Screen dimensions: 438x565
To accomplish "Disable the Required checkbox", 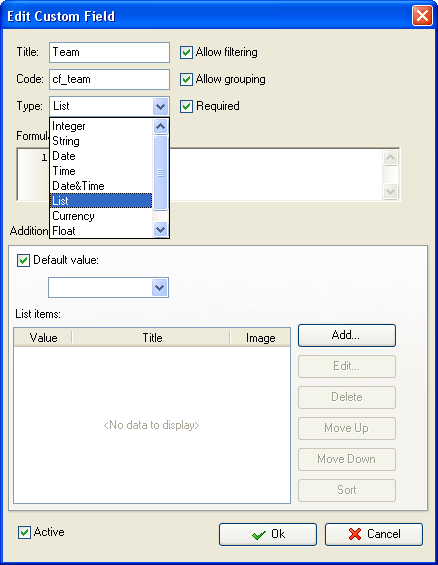I will tap(186, 106).
